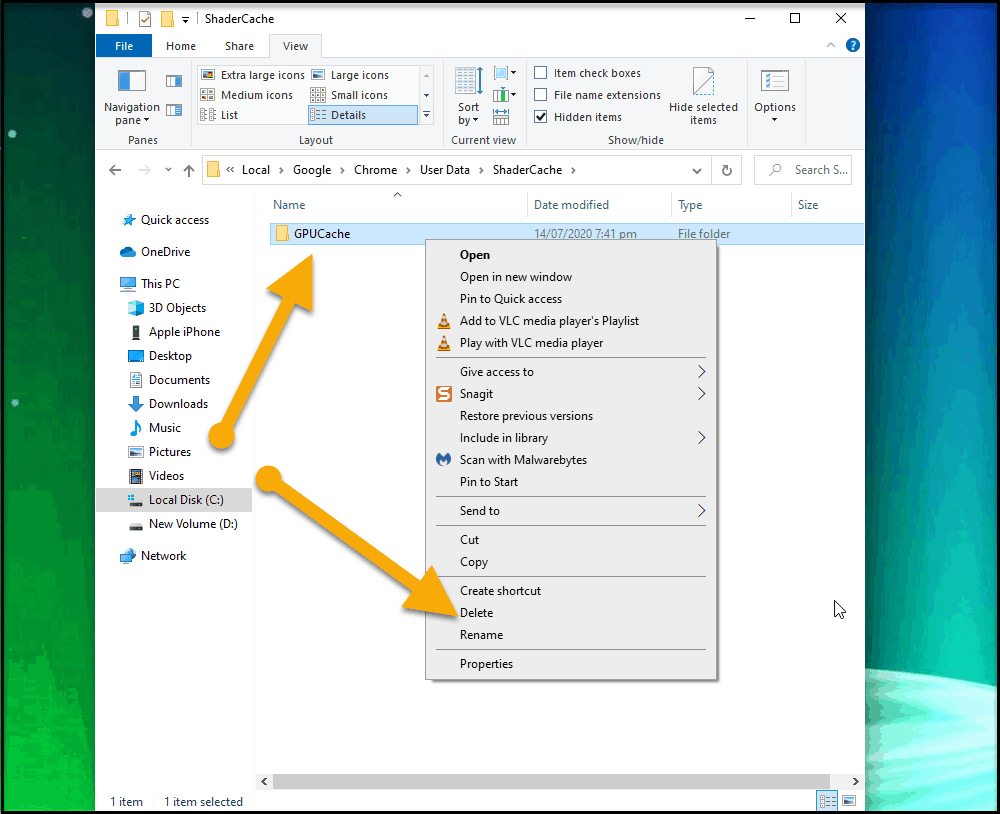
Task: Open Customize Quick Access Toolbar dropdown
Action: pyautogui.click(x=186, y=20)
